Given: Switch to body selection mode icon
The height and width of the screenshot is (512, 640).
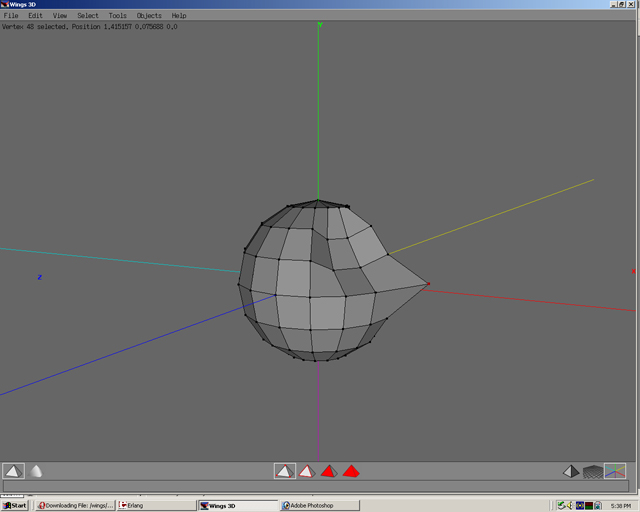Looking at the screenshot, I should pos(351,471).
